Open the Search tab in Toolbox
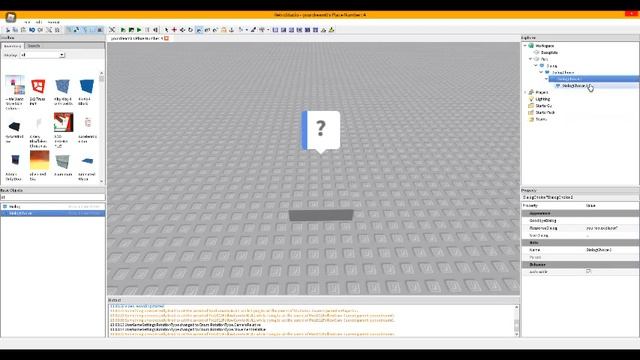Image resolution: width=640 pixels, height=360 pixels. click(x=34, y=46)
